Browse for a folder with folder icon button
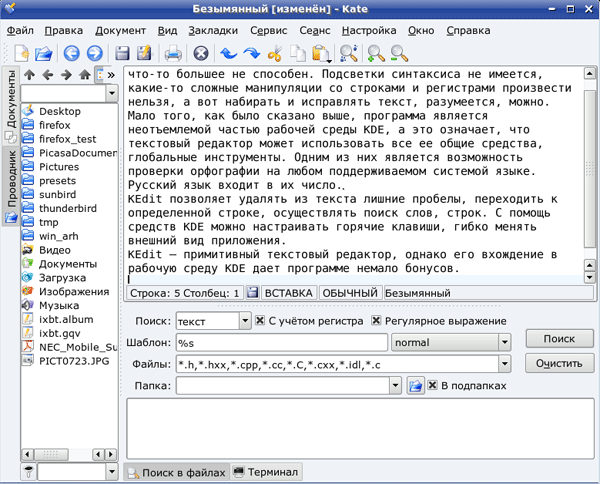The height and width of the screenshot is (484, 600). [x=415, y=385]
